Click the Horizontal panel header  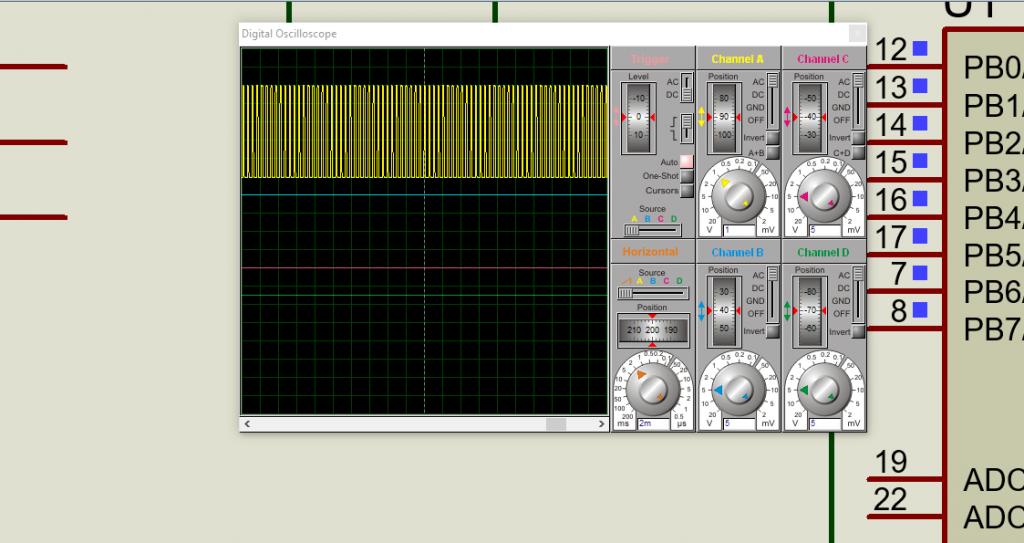point(652,252)
